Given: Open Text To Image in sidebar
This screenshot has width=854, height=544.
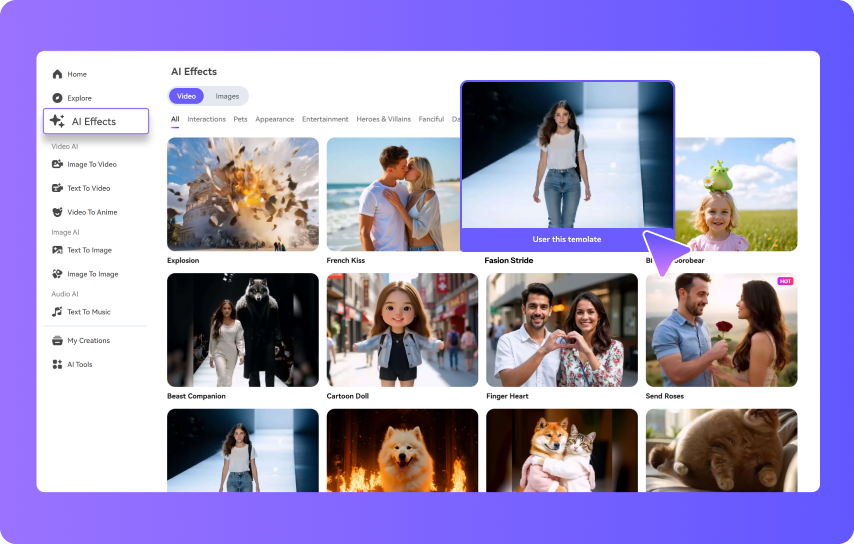Looking at the screenshot, I should (89, 250).
